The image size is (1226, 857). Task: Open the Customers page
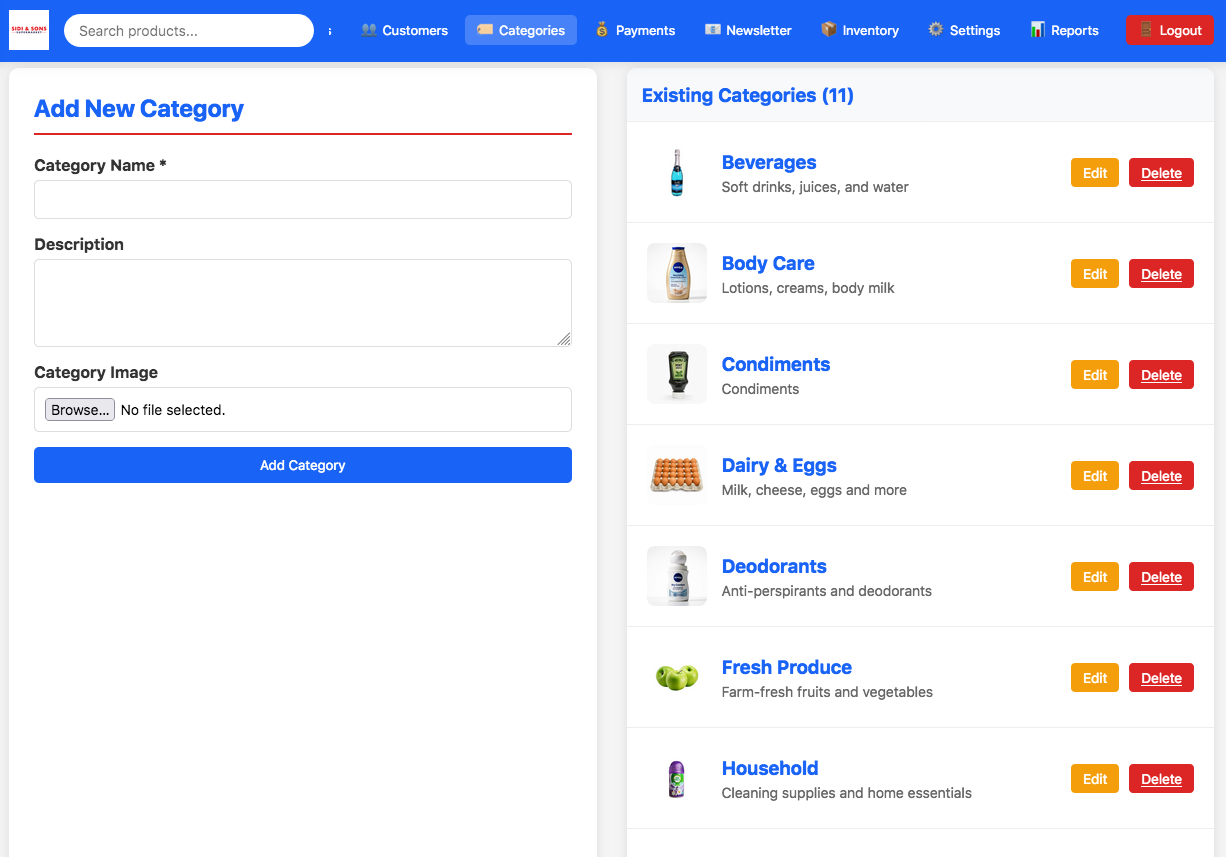[x=404, y=31]
